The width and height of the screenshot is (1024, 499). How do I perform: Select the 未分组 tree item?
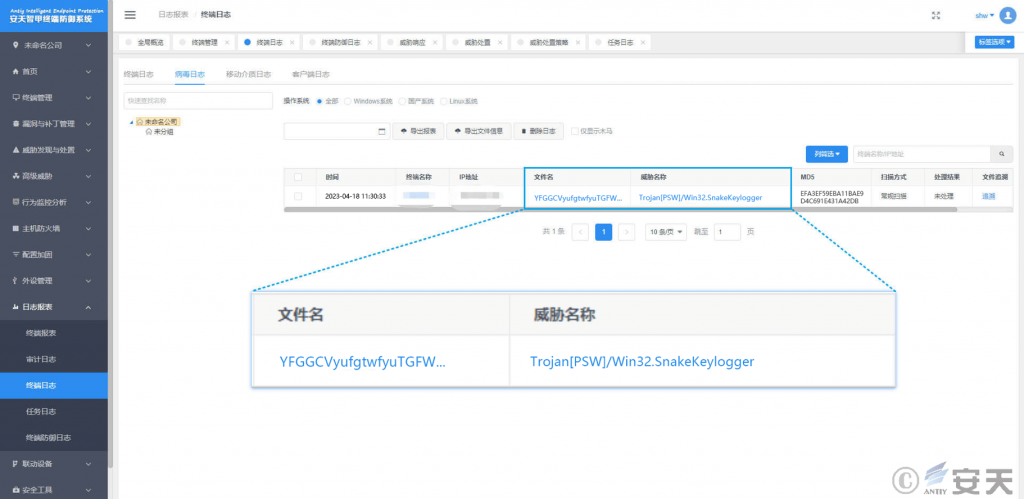click(x=163, y=132)
